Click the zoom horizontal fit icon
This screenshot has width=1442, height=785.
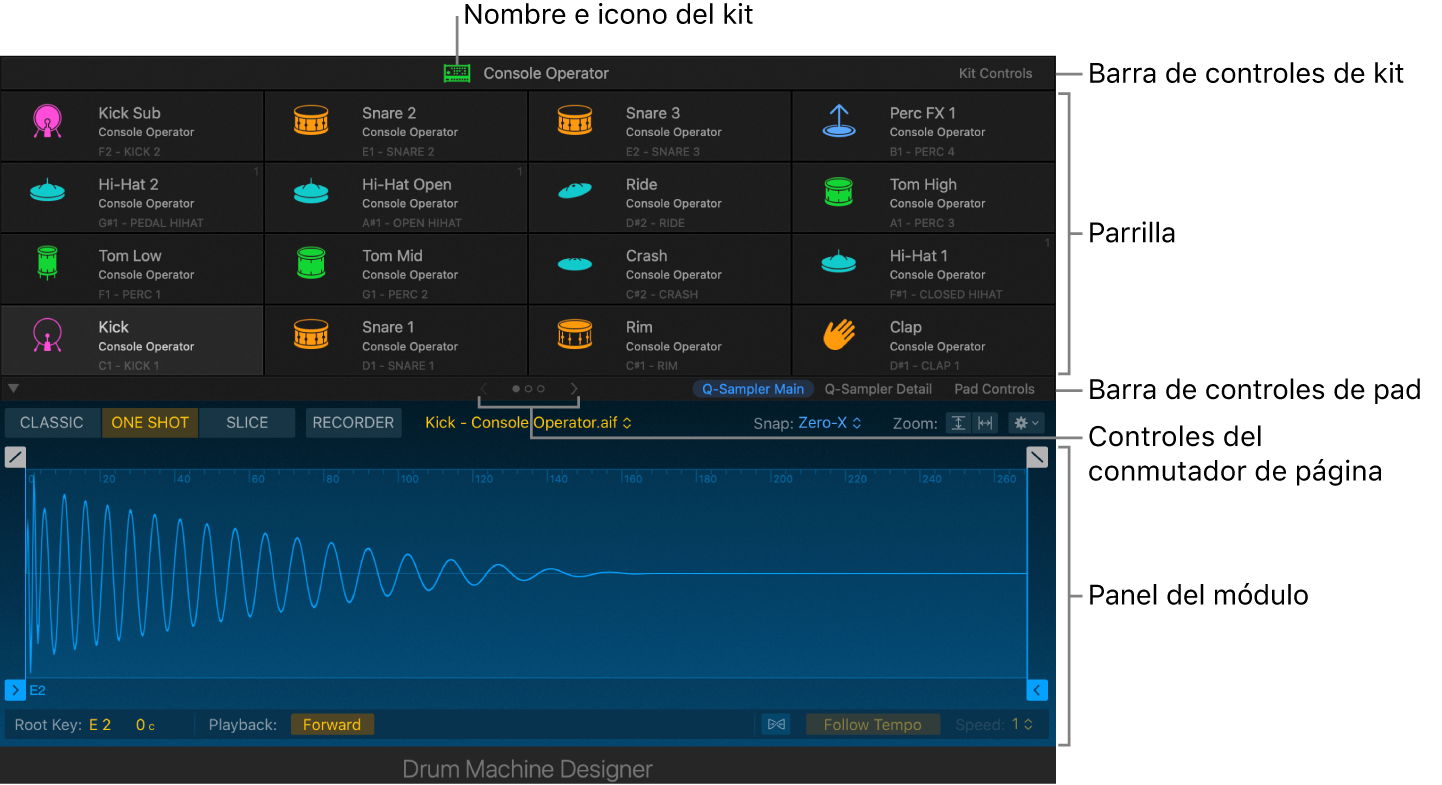[x=985, y=423]
